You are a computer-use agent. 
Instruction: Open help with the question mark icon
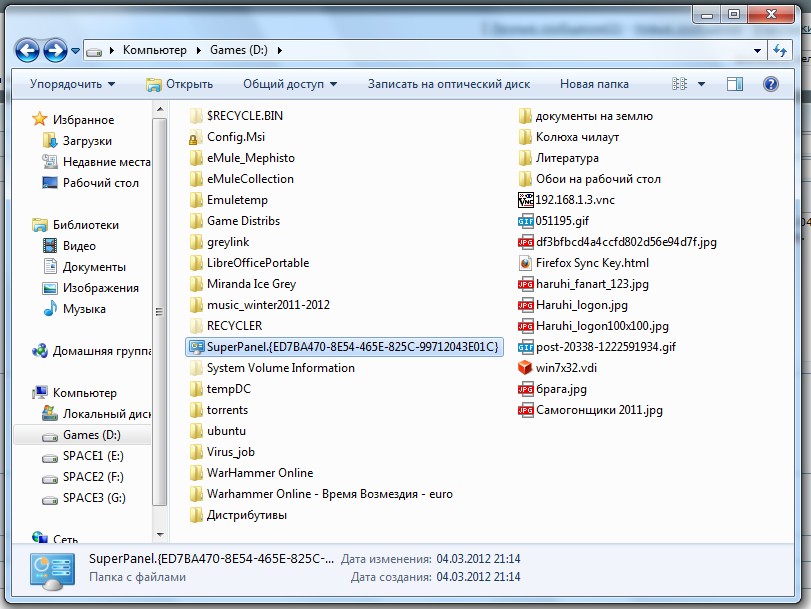pos(771,84)
